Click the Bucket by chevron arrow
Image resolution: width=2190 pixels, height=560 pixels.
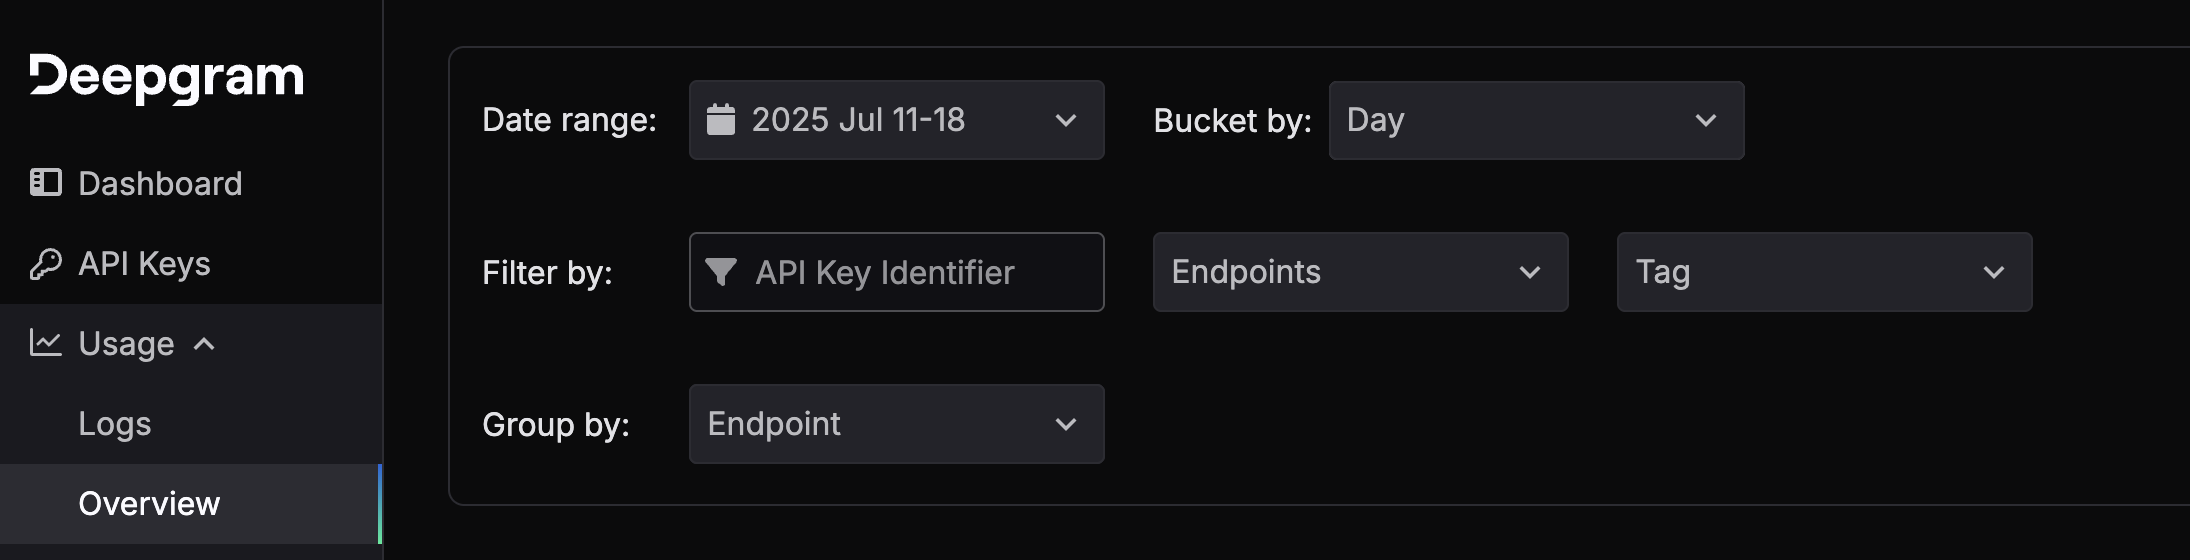point(1706,120)
